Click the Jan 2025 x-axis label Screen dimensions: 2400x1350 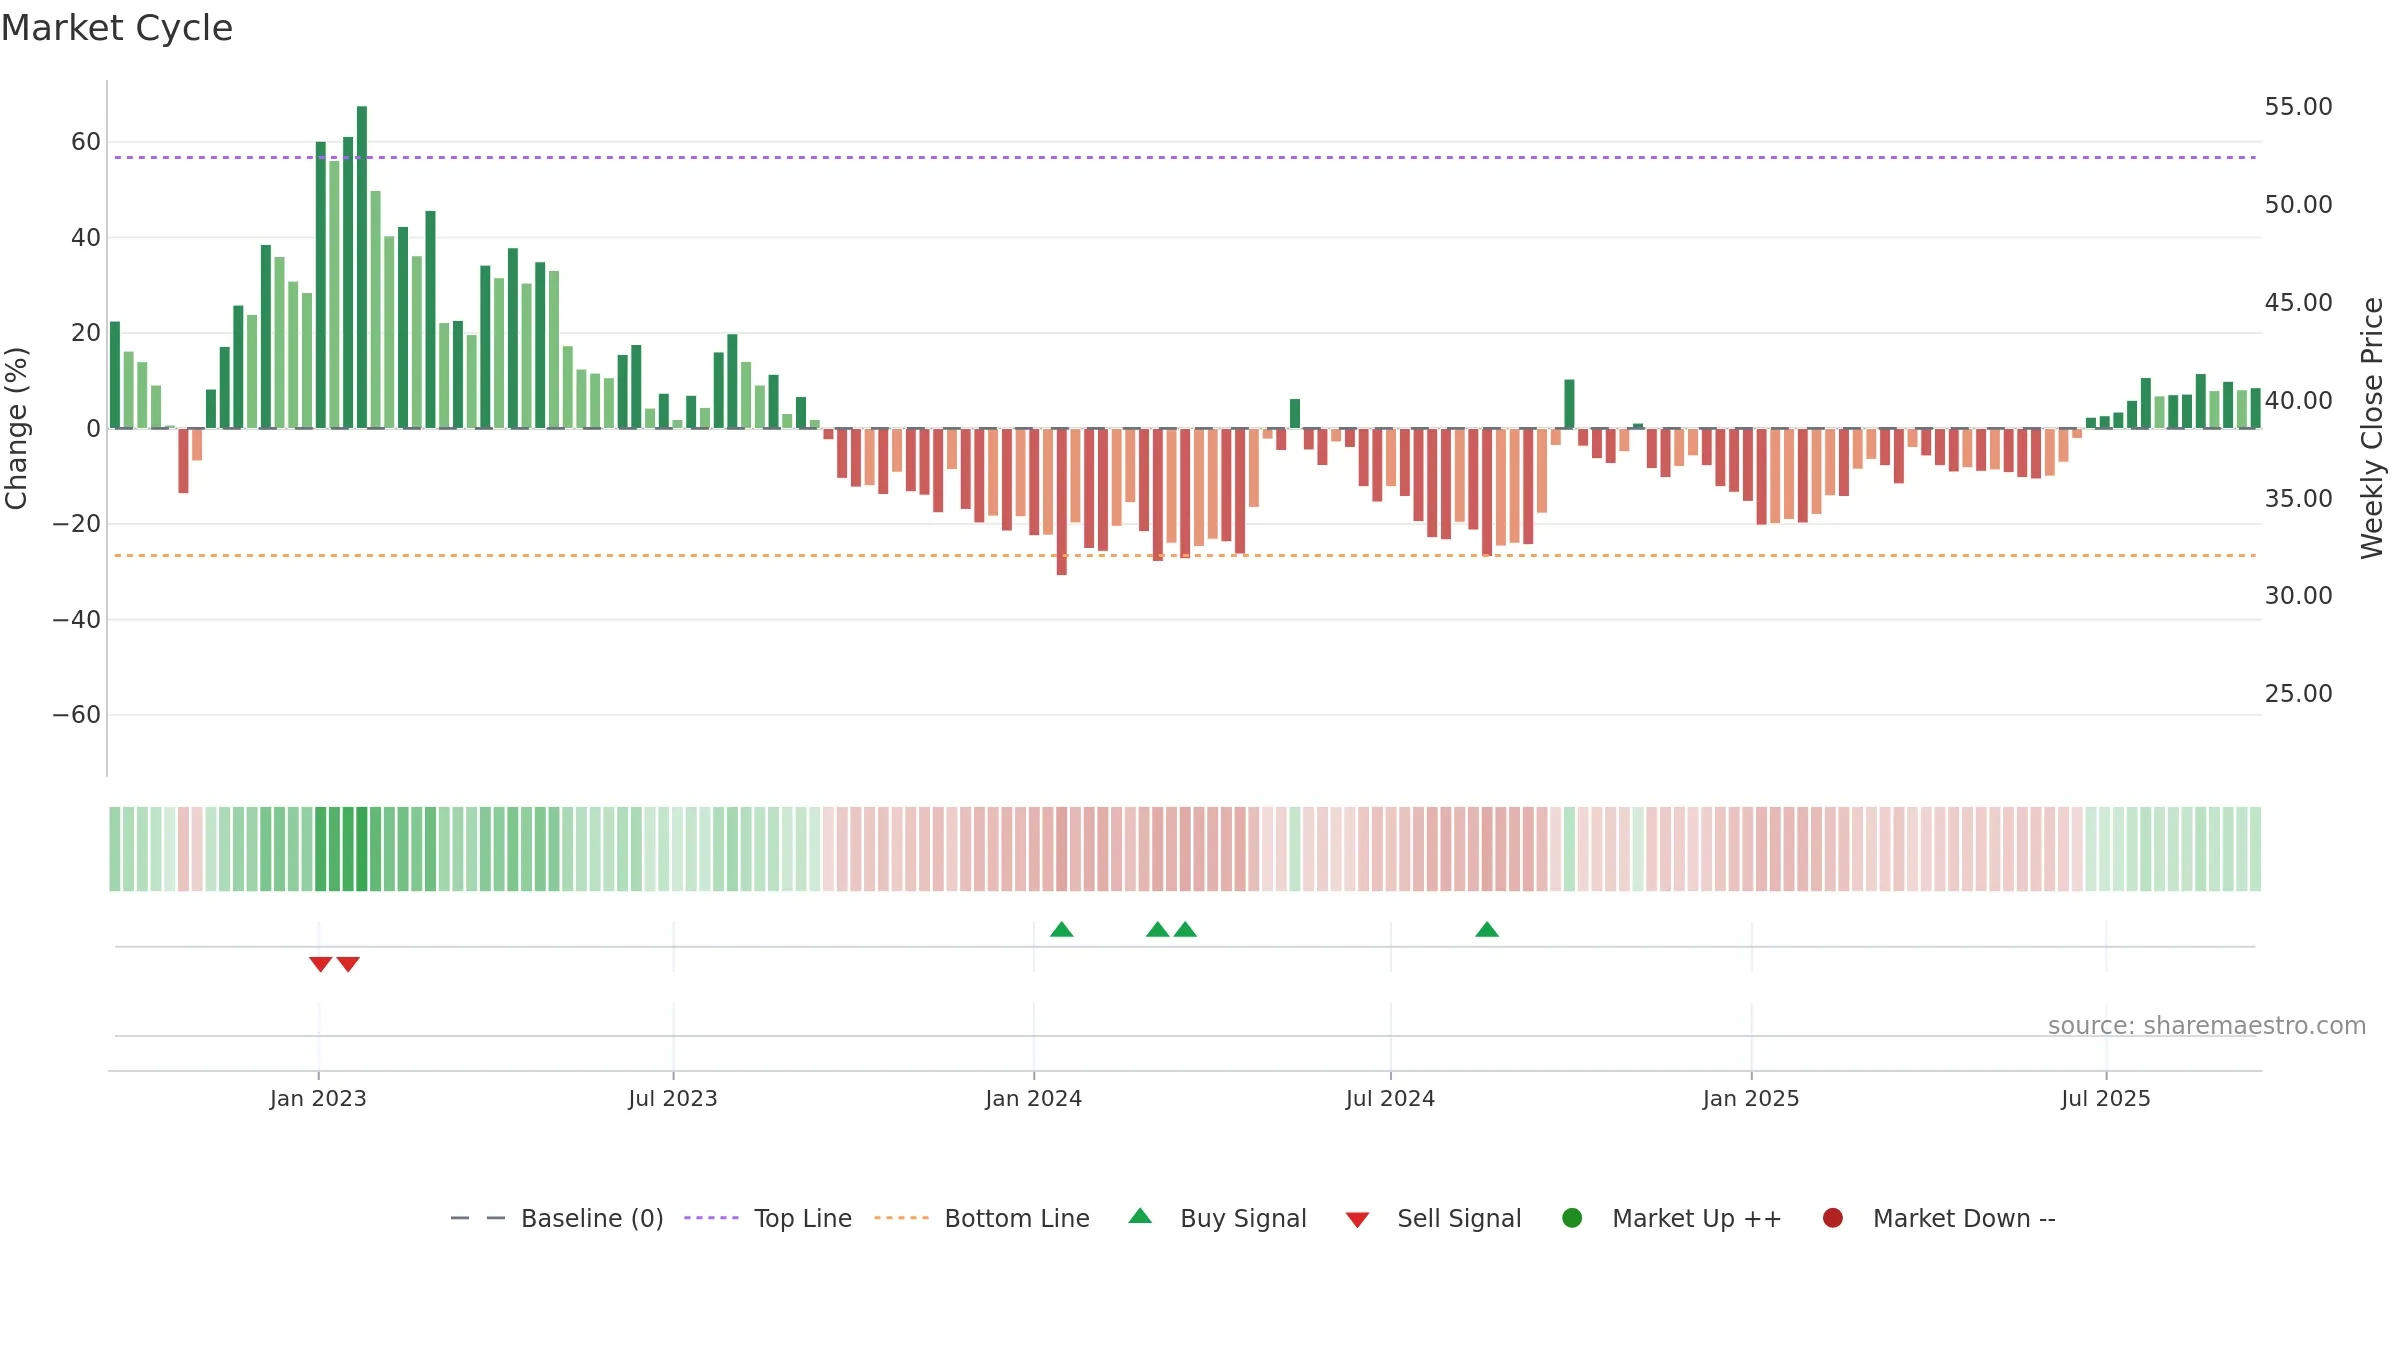1751,1098
